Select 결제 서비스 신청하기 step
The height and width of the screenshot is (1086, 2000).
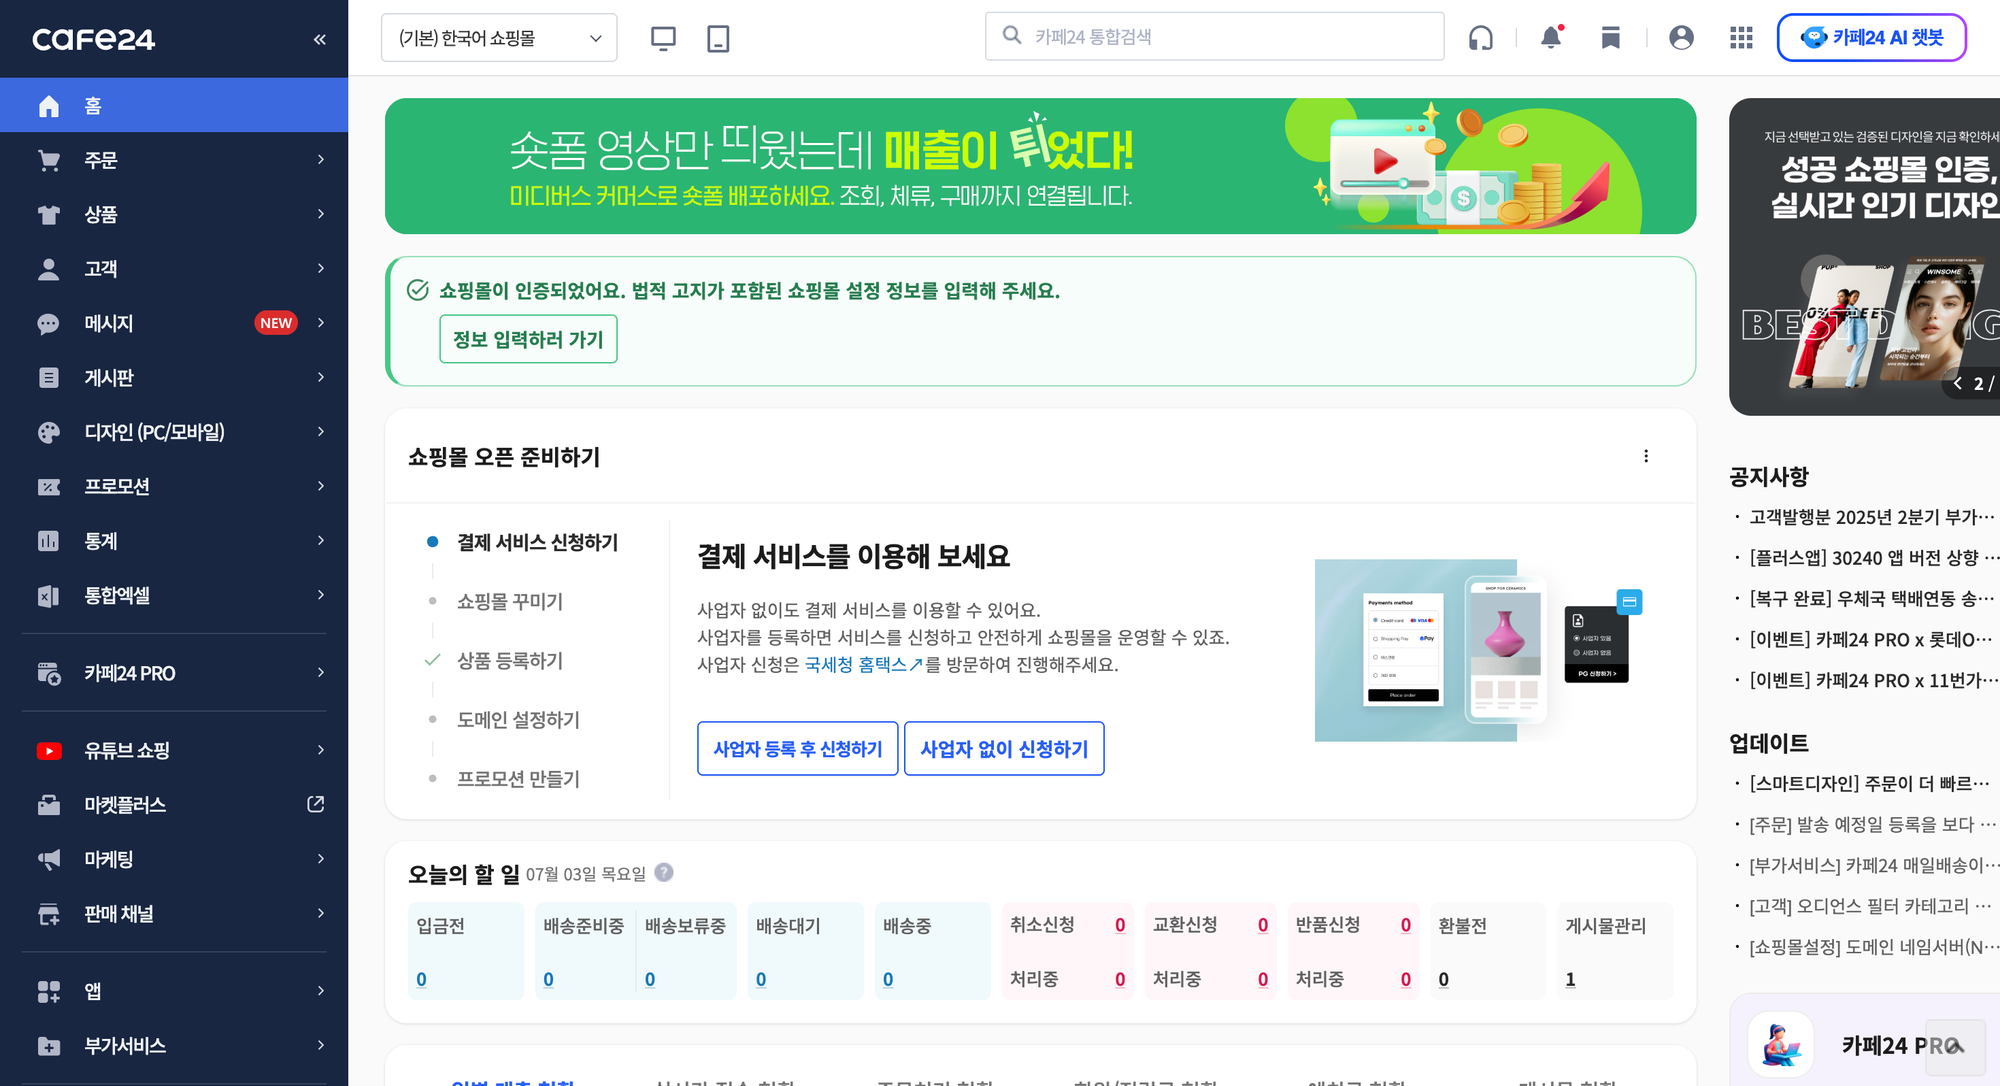(x=537, y=542)
